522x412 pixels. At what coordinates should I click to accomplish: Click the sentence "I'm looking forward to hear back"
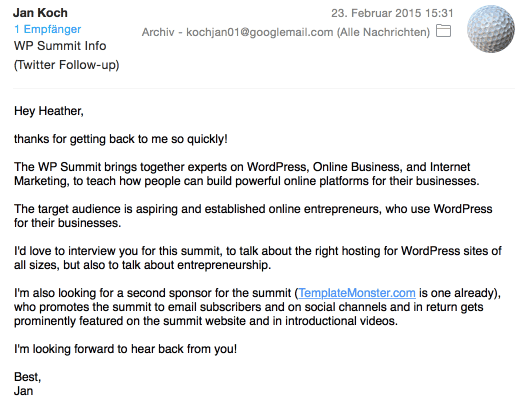coord(125,349)
